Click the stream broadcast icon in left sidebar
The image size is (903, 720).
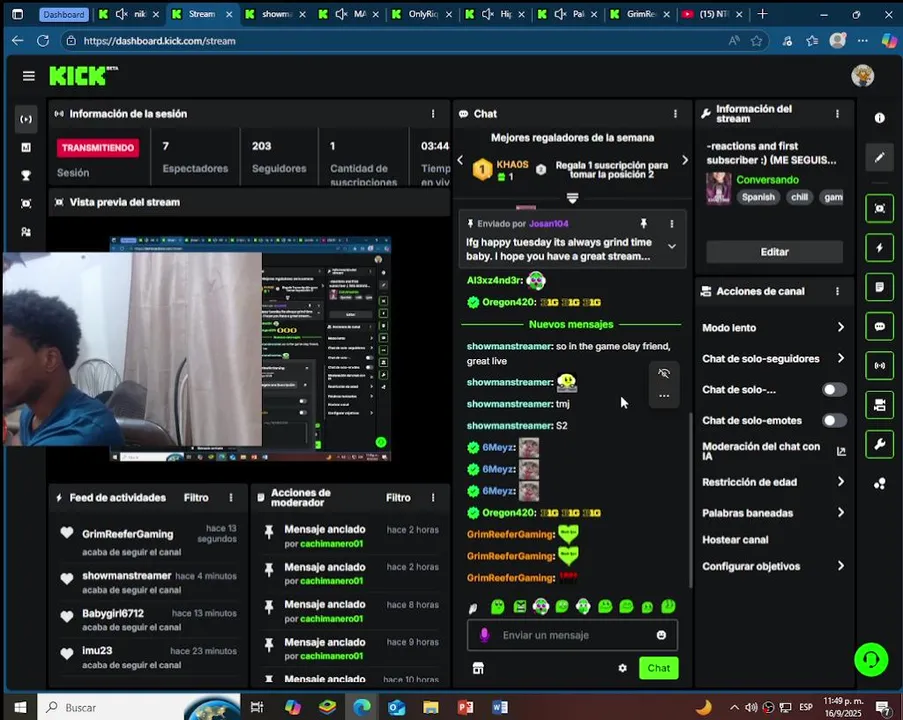26,119
